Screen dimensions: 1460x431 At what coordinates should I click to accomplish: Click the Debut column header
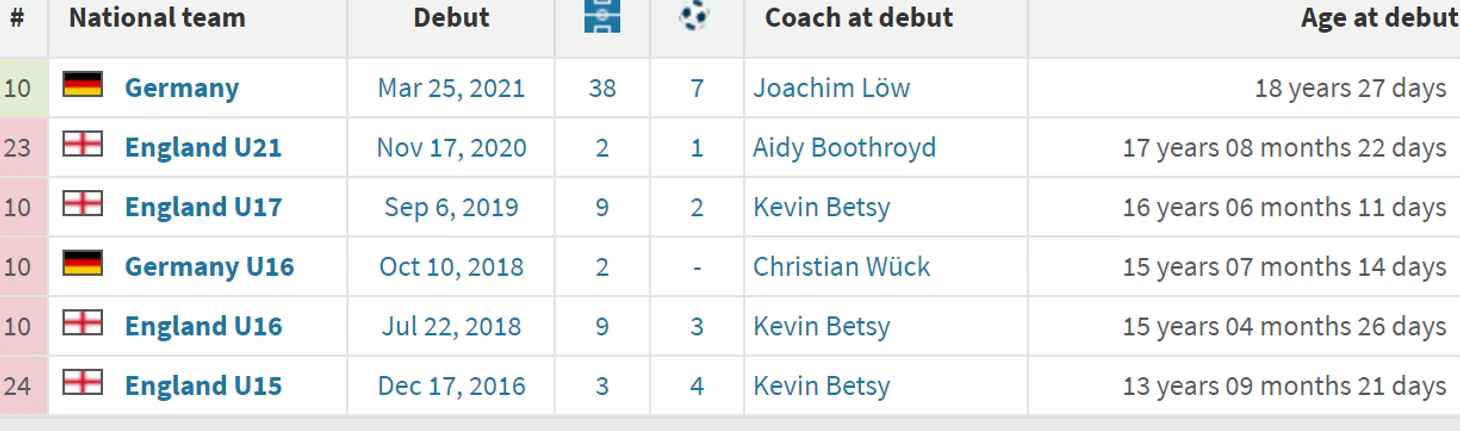pyautogui.click(x=451, y=18)
